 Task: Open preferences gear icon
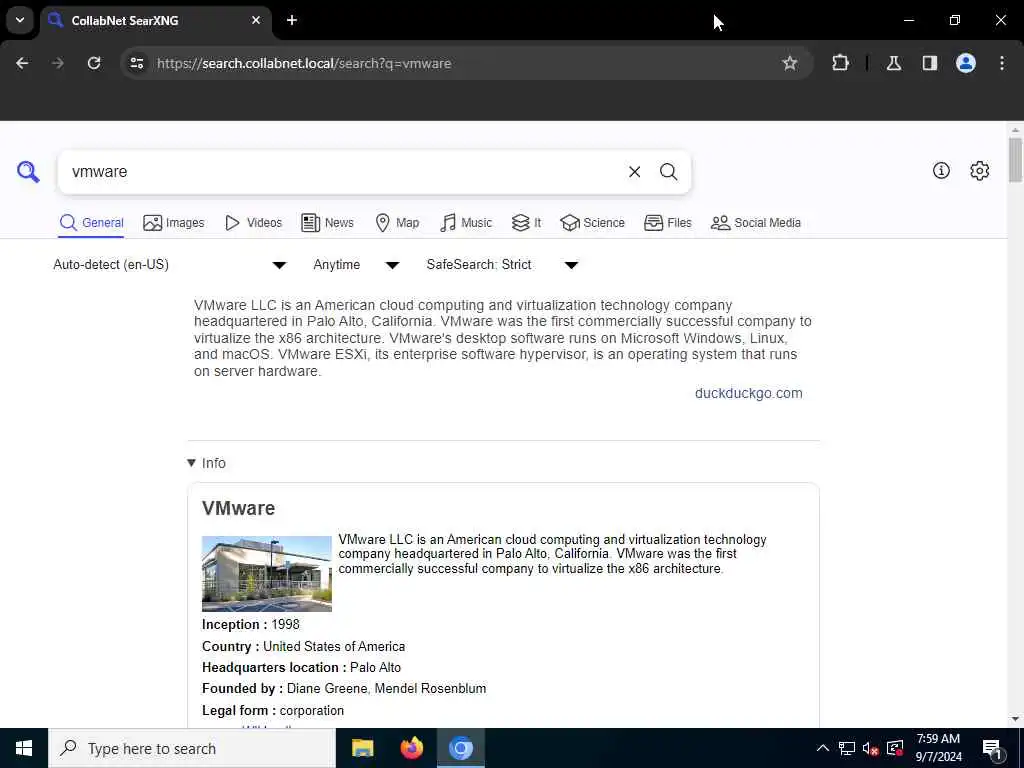click(x=979, y=170)
